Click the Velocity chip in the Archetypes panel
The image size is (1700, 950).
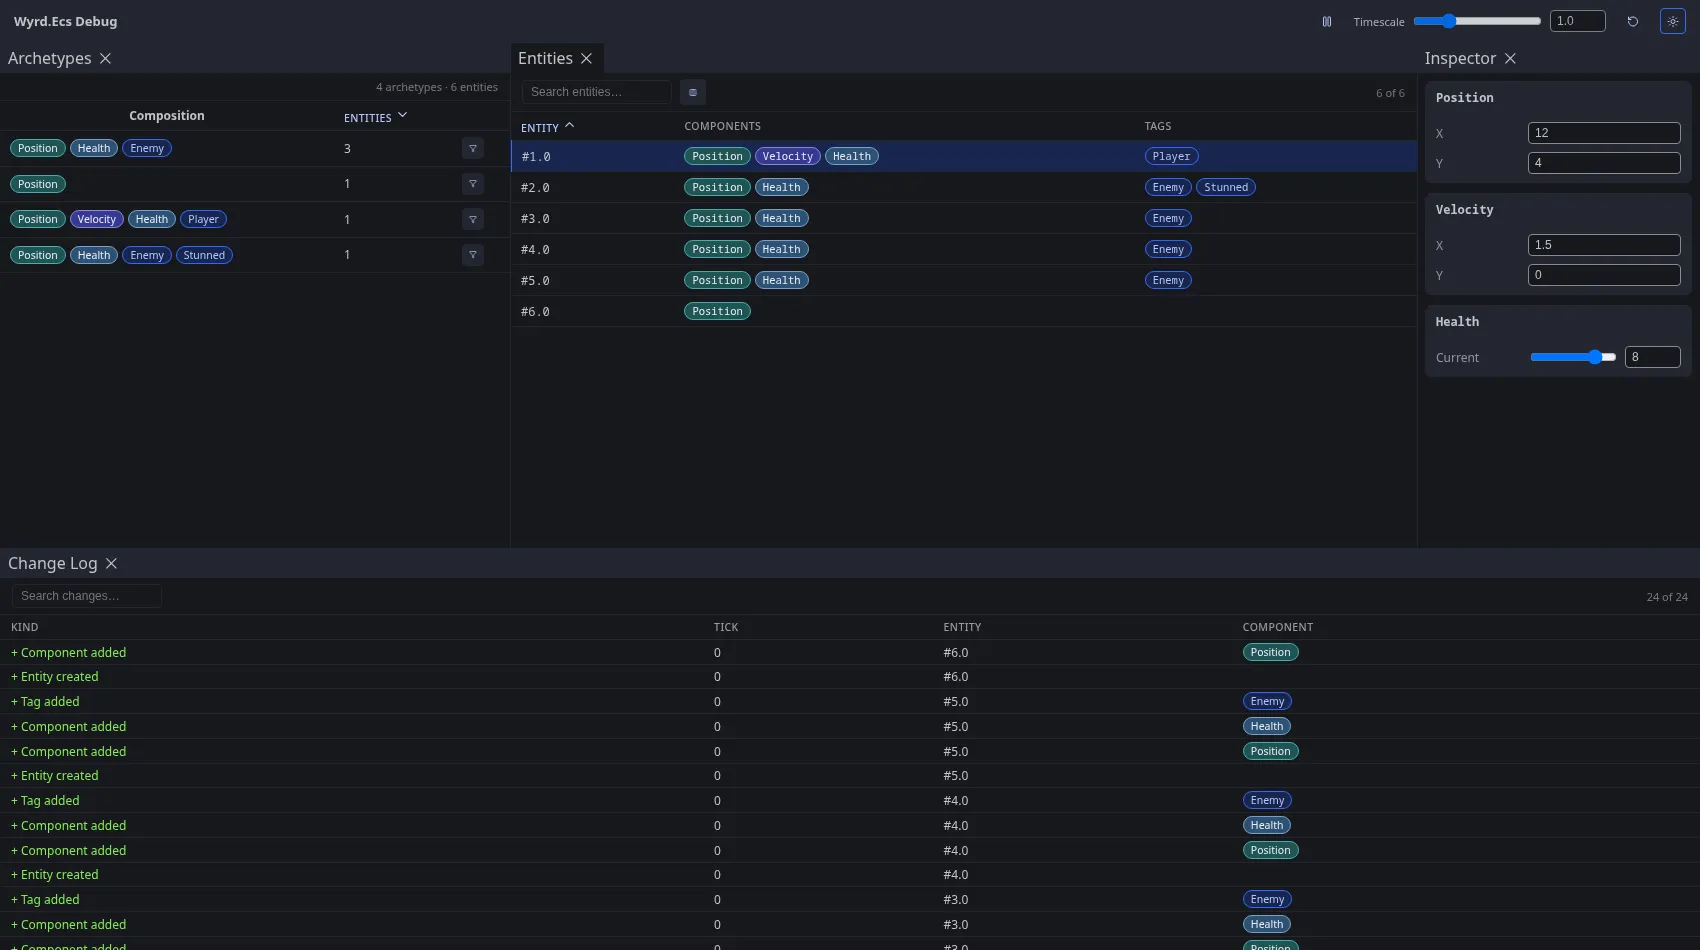point(97,219)
